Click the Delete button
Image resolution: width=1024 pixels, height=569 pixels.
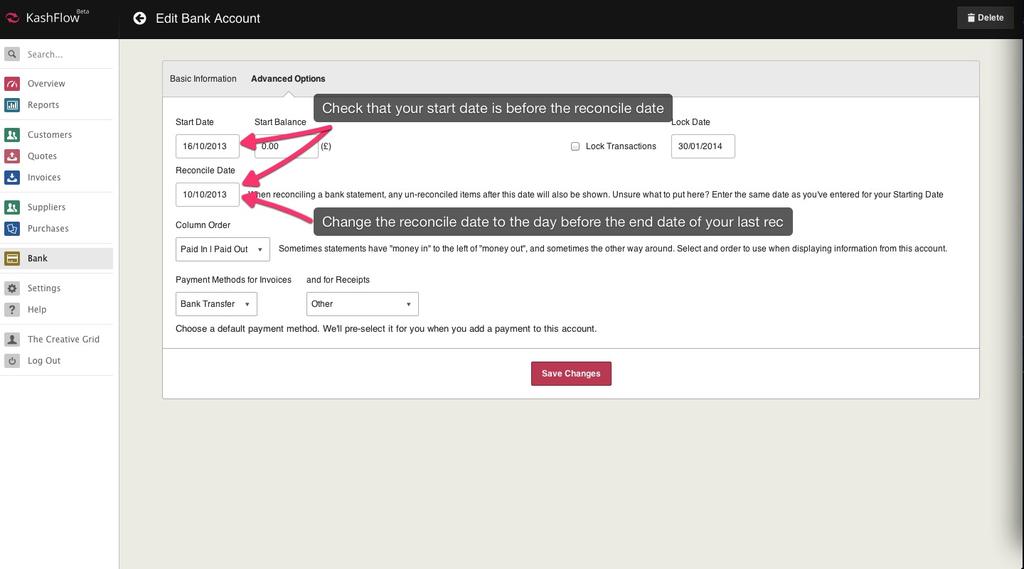tap(985, 18)
